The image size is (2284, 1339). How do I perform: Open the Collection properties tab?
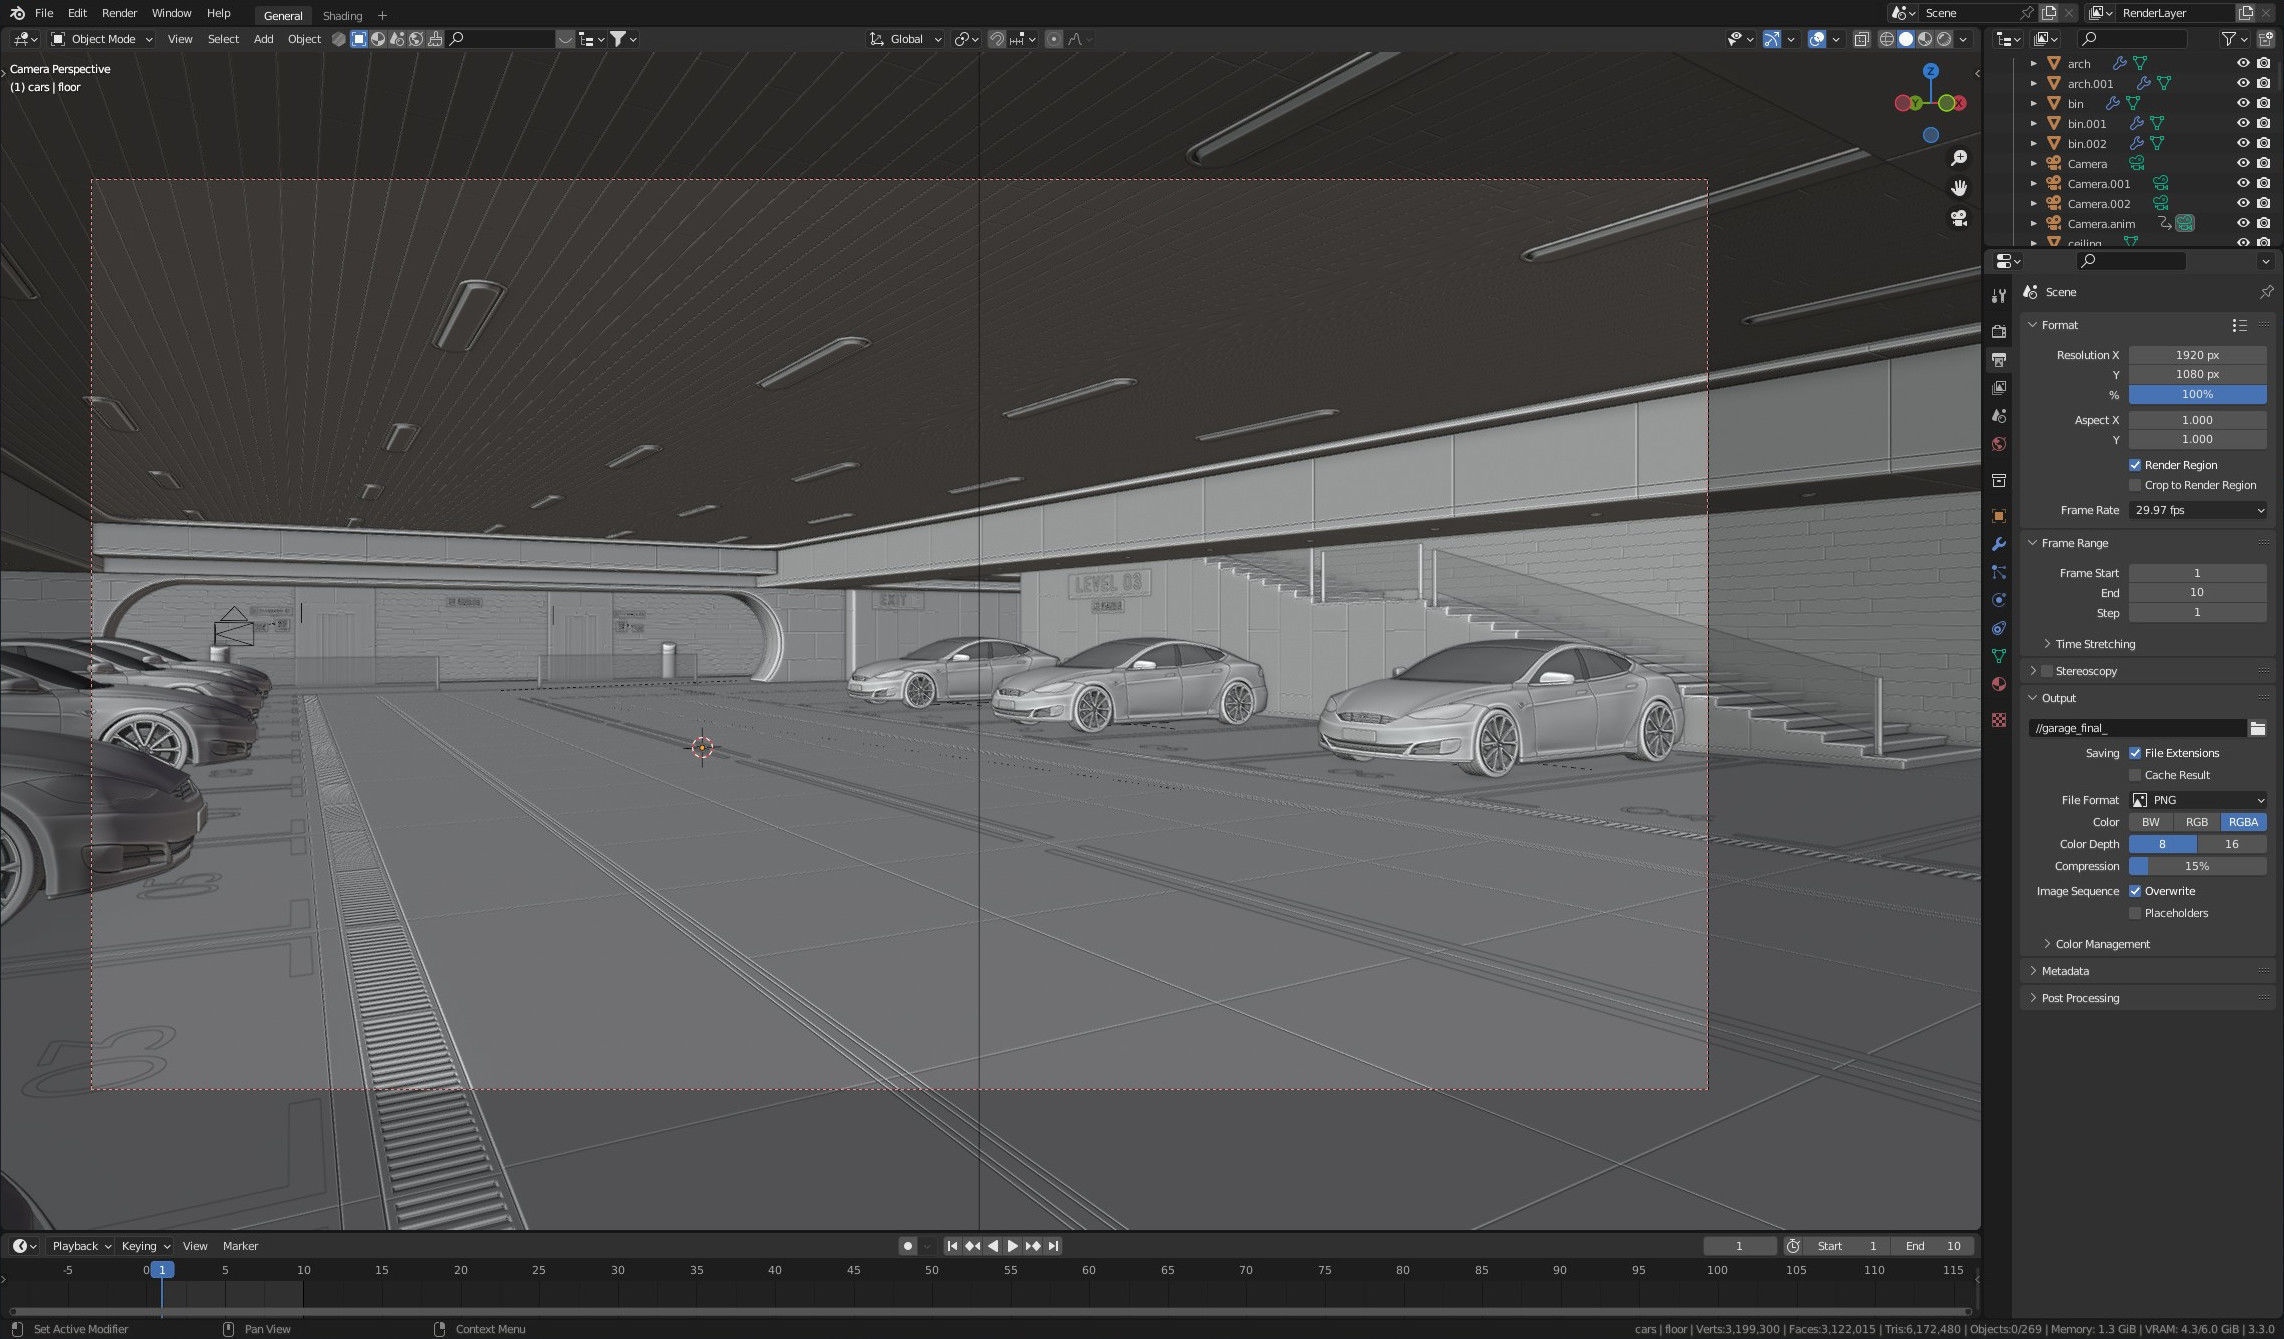coord(1999,481)
